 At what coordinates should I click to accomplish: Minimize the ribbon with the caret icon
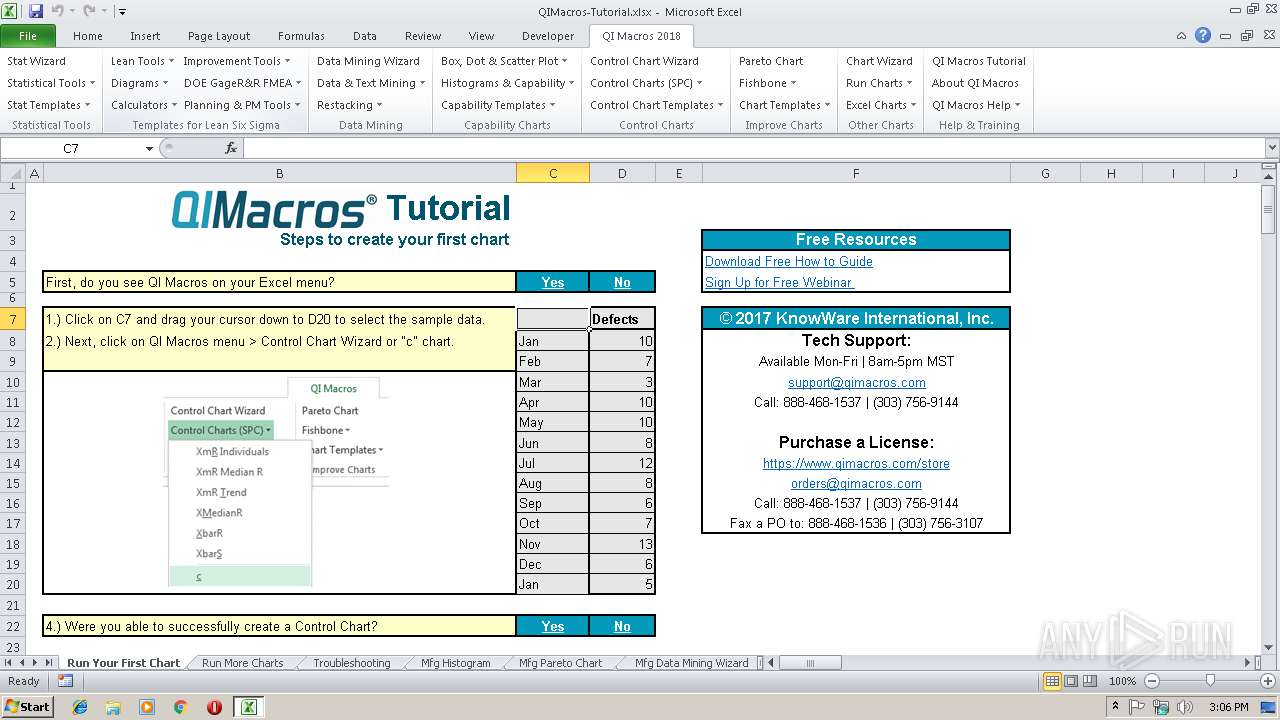coord(1183,35)
